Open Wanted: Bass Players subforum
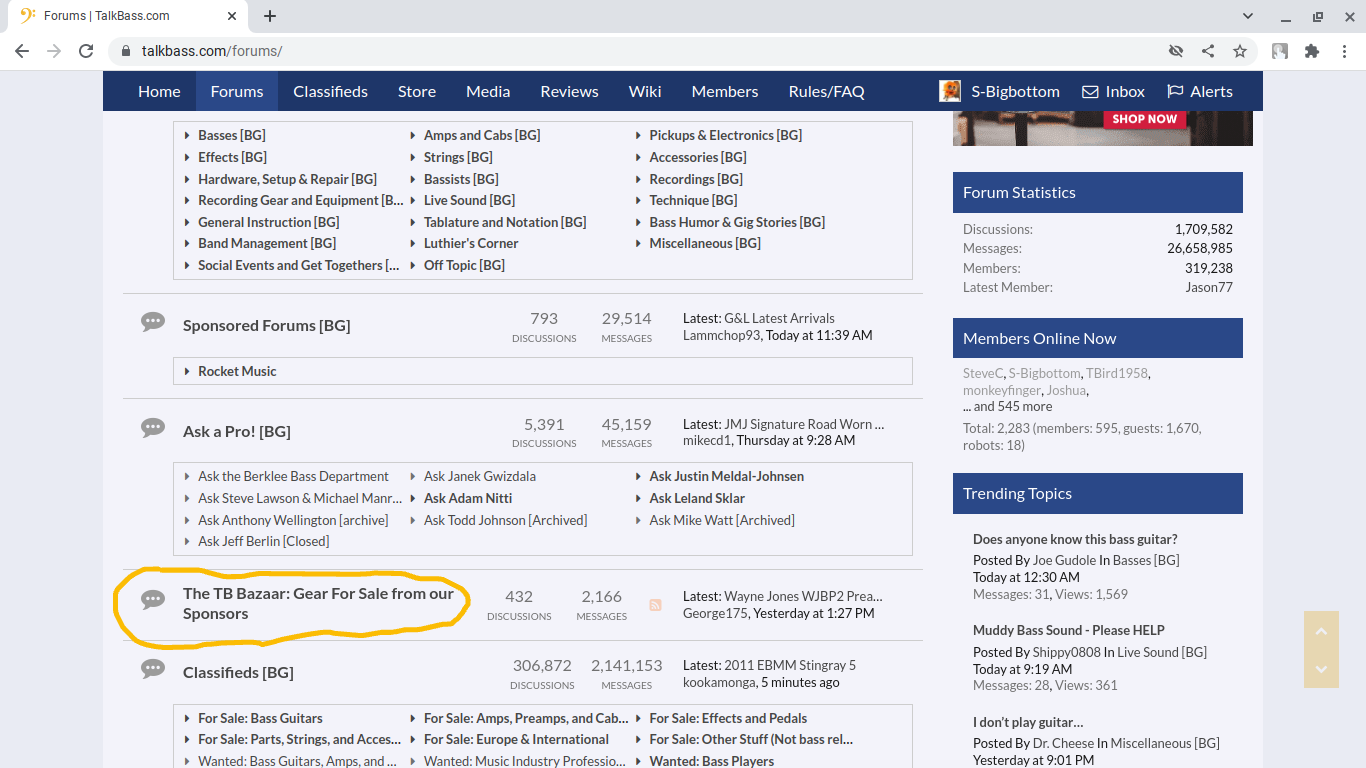 pos(712,761)
